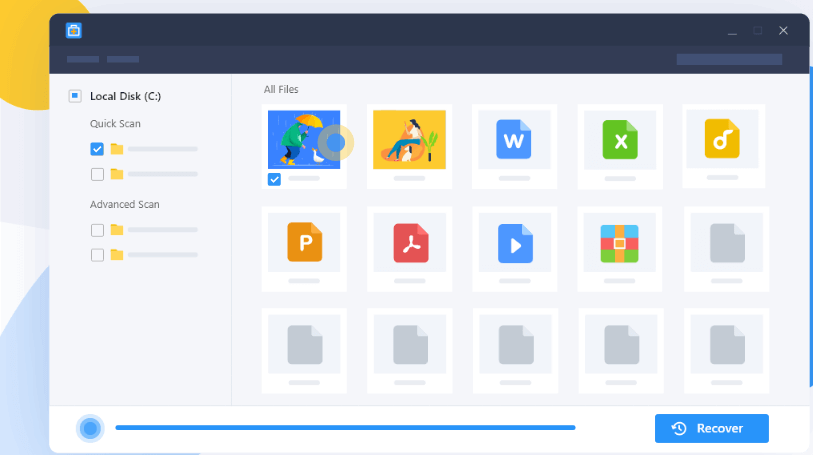Viewport: 813px width, 455px height.
Task: Select the yellow woman sitting picture thumbnail
Action: (x=409, y=139)
